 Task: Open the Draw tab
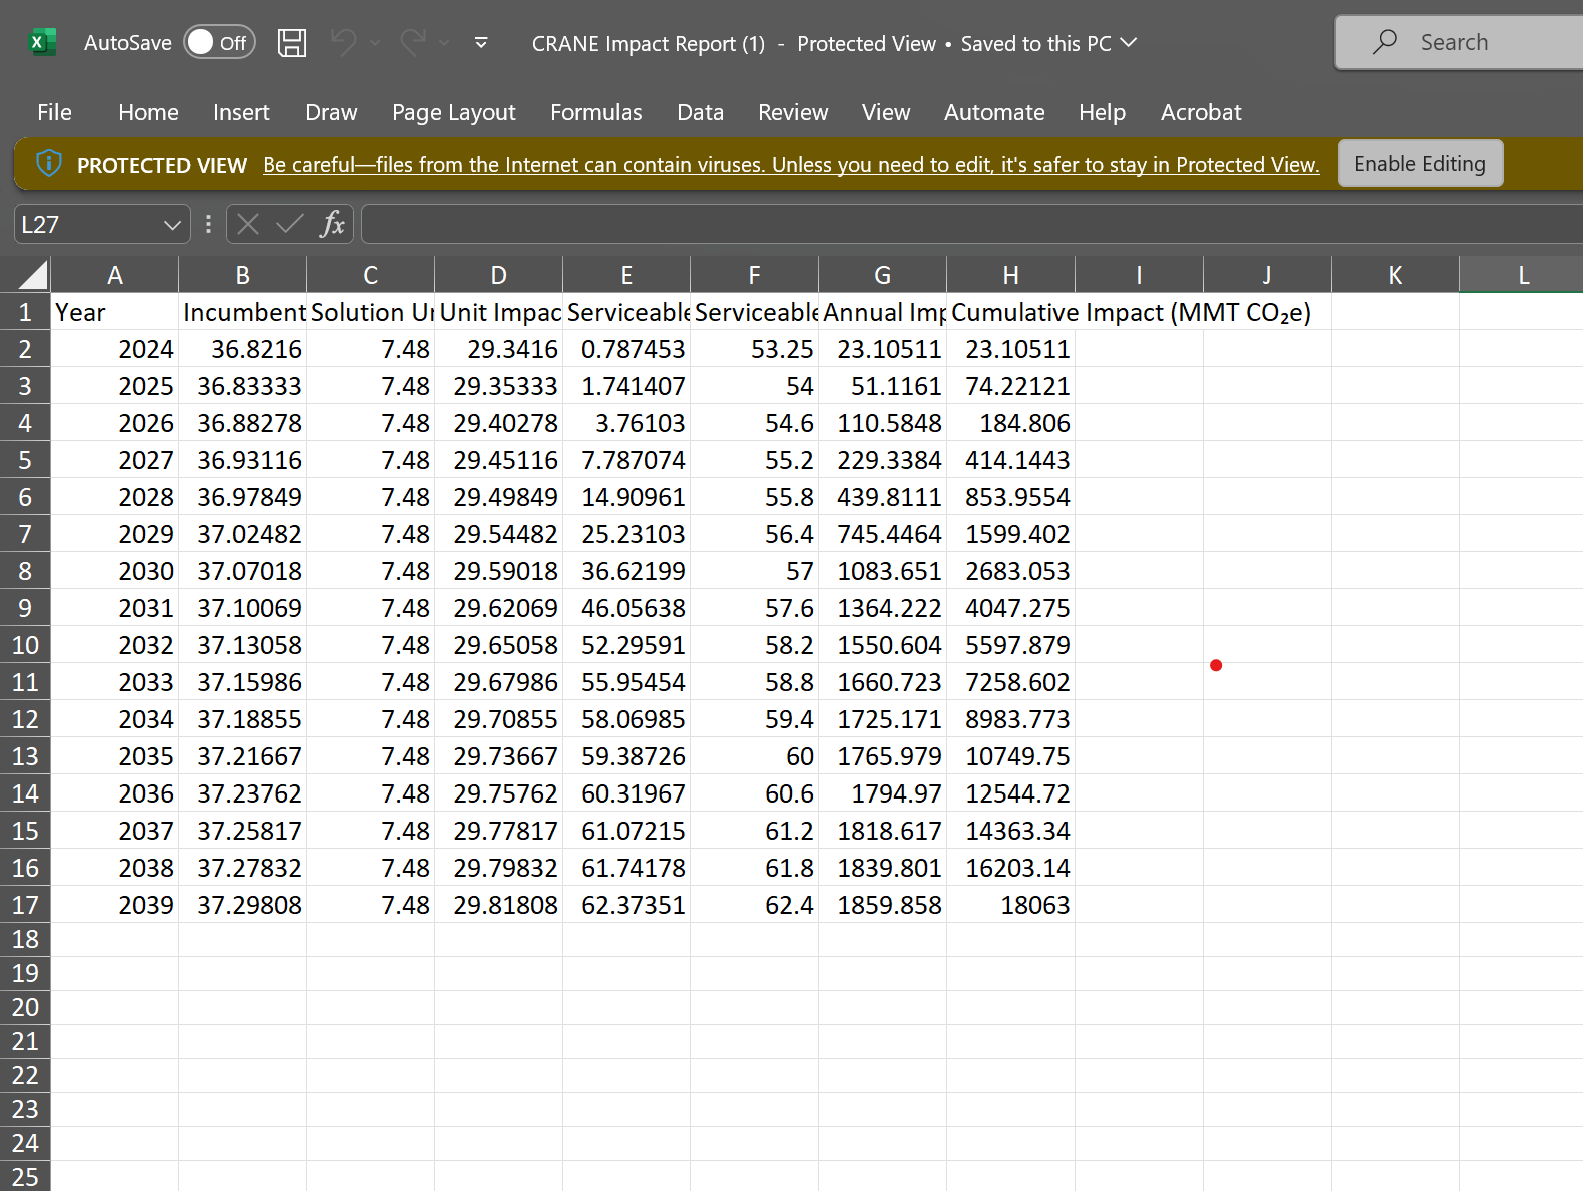tap(331, 112)
